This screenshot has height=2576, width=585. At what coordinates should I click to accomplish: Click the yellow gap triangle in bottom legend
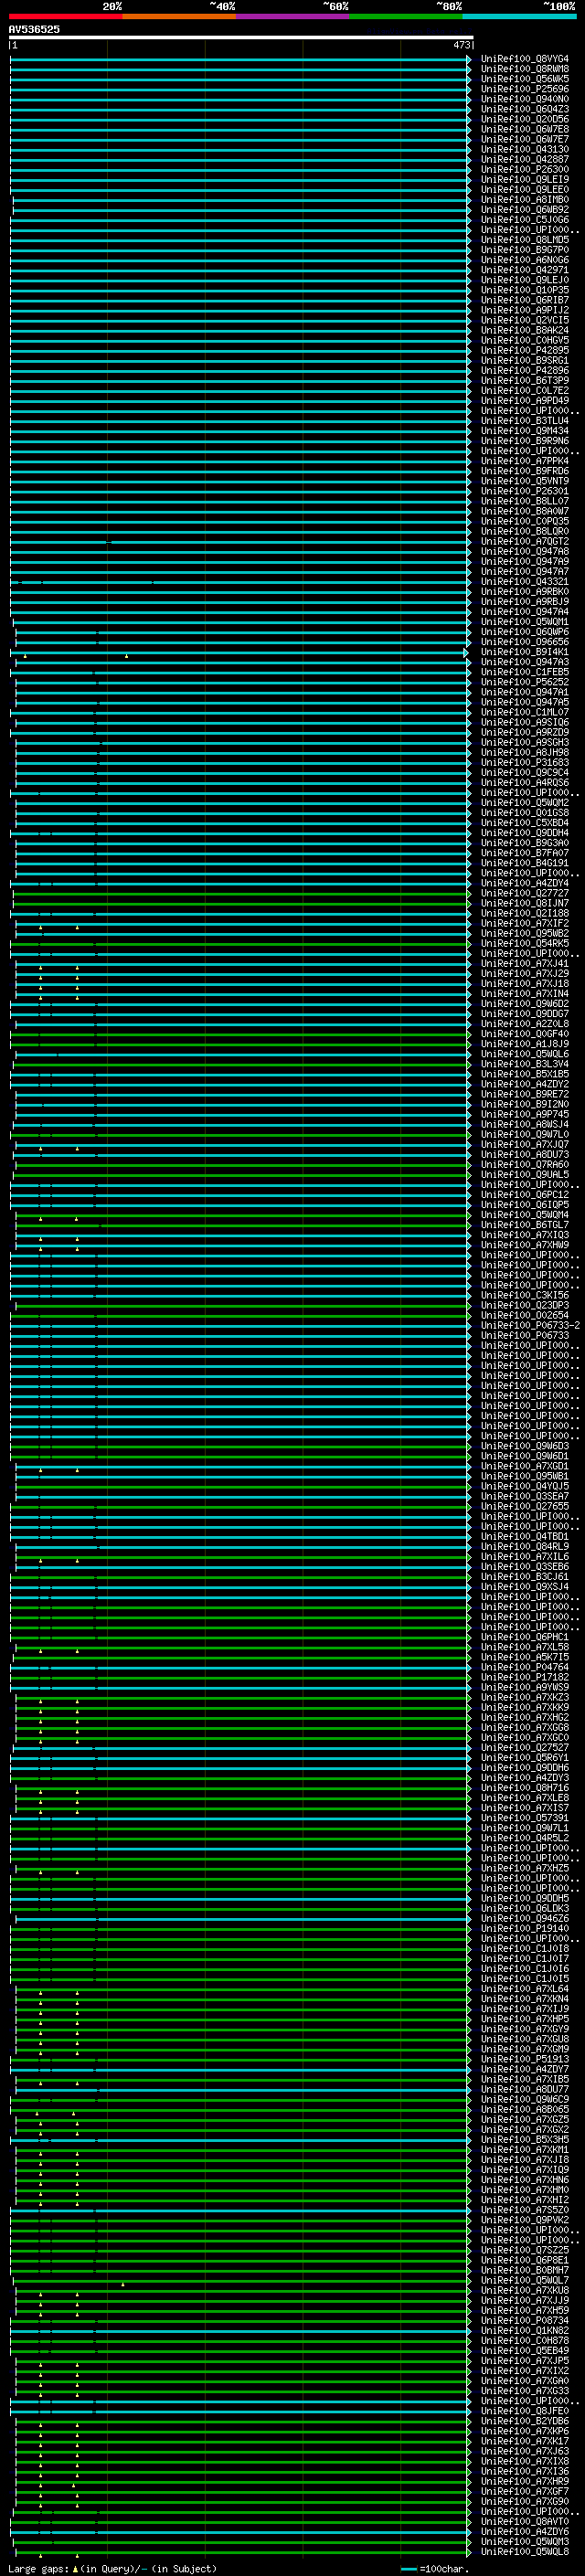[x=75, y=2568]
